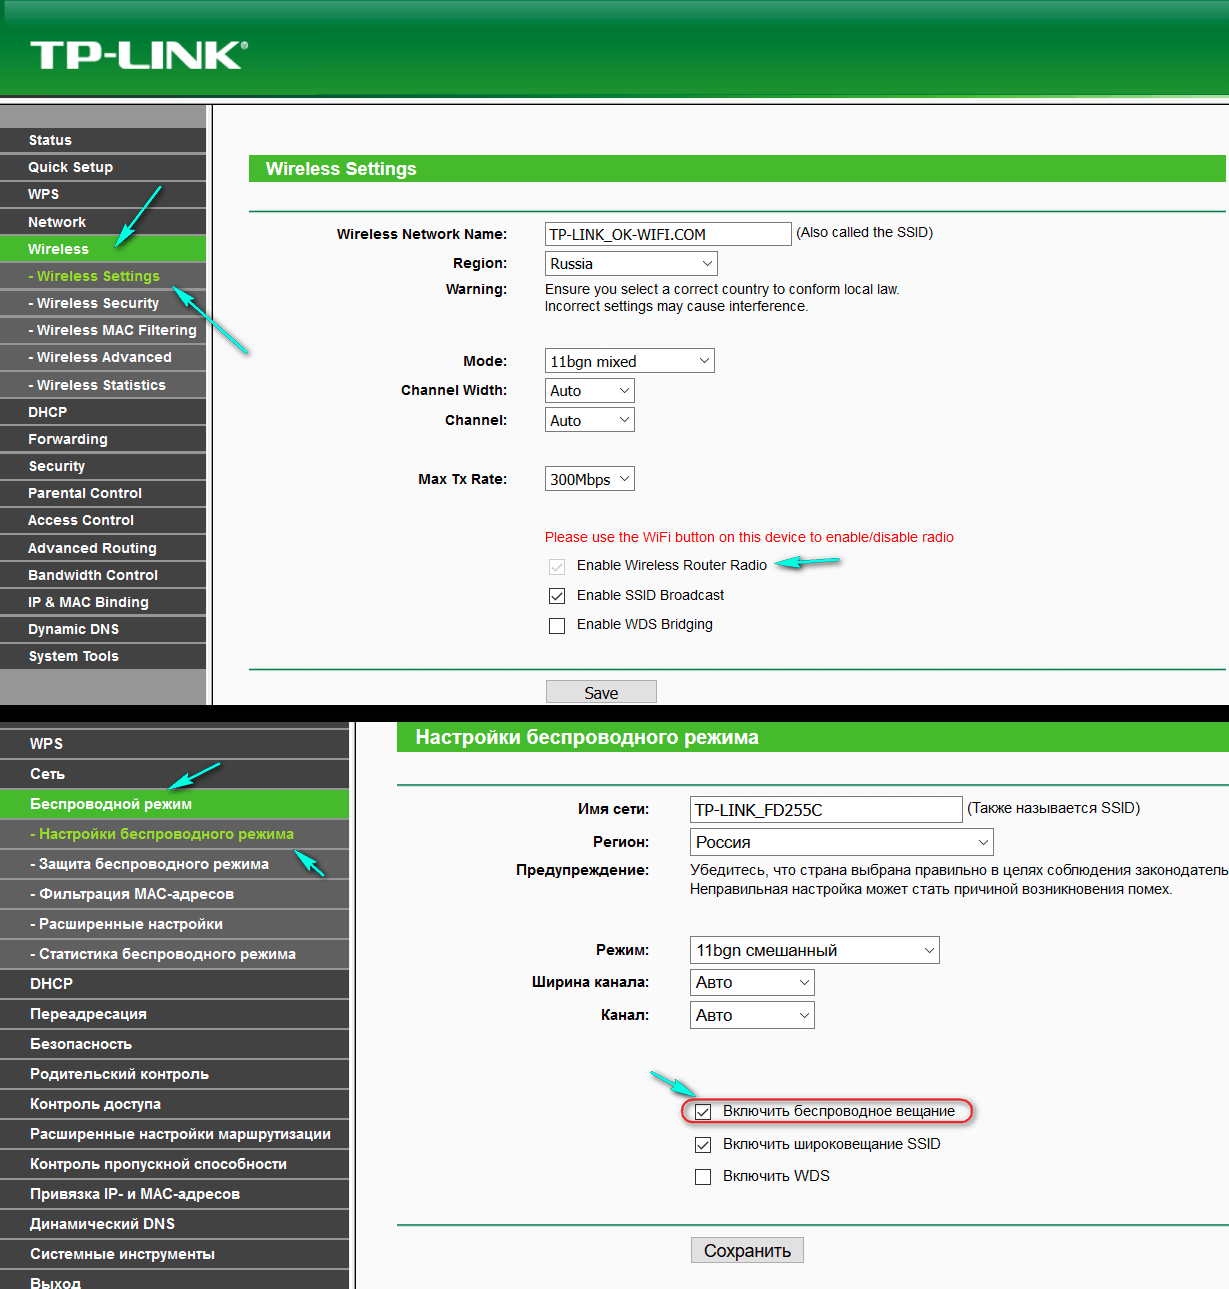Open System Tools menu

pyautogui.click(x=103, y=656)
